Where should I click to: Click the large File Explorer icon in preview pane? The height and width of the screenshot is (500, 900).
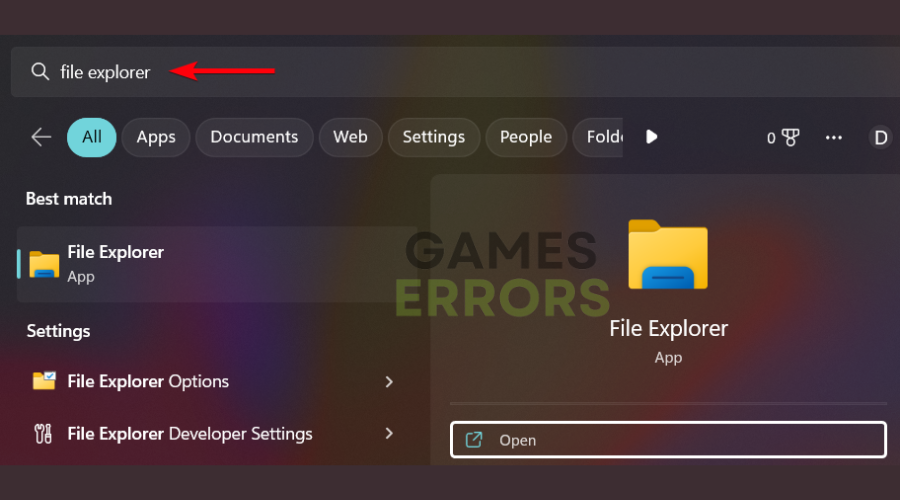click(668, 254)
